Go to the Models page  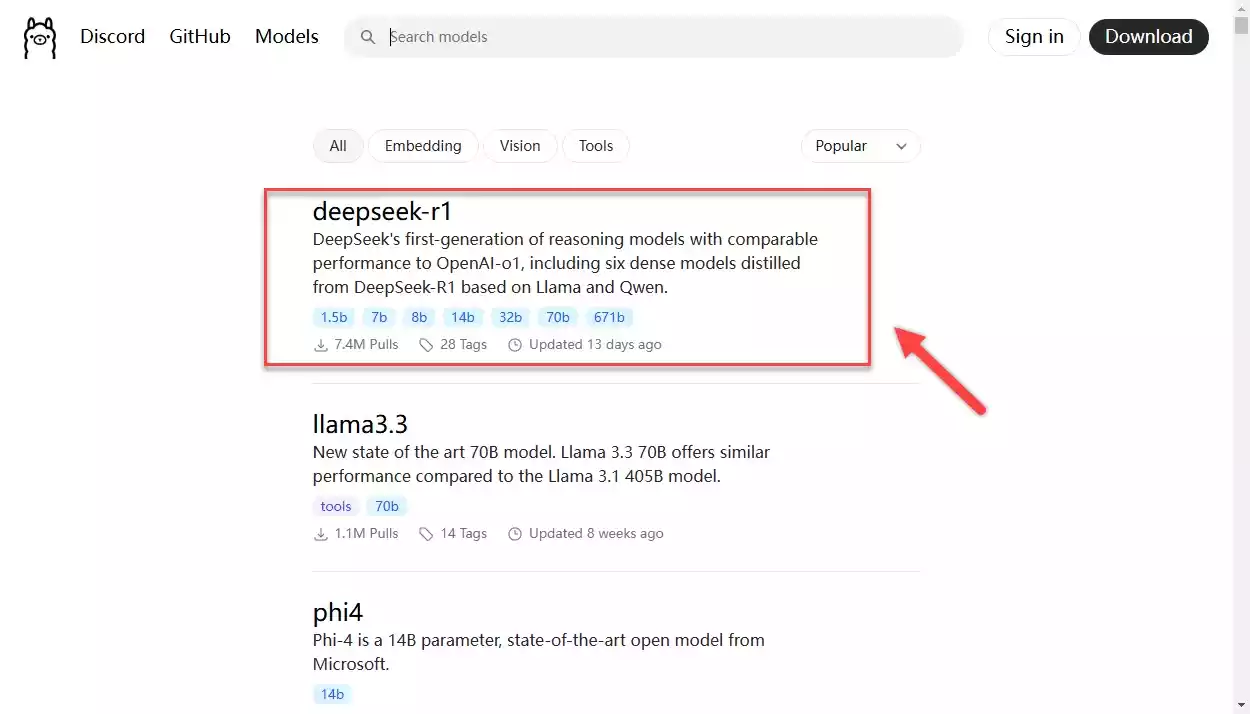[287, 37]
